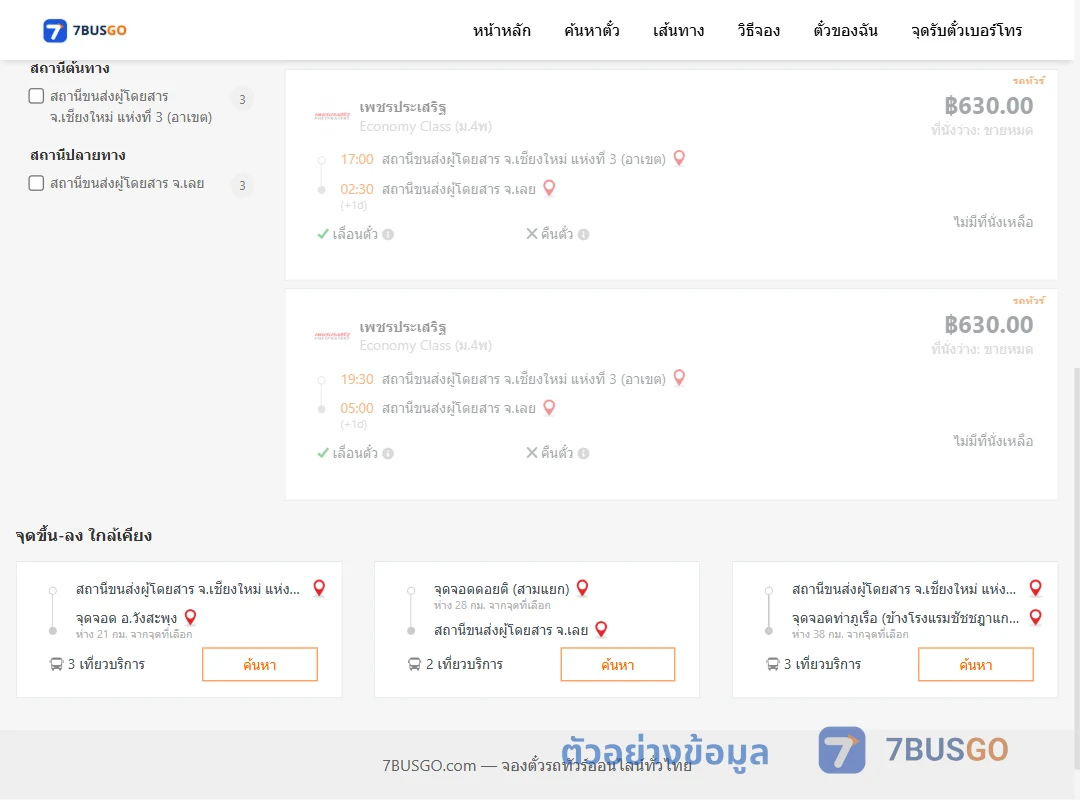Click info icon next to เลื่อนตั๋ว in 19:30 trip
Viewport: 1080px width, 800px height.
388,453
